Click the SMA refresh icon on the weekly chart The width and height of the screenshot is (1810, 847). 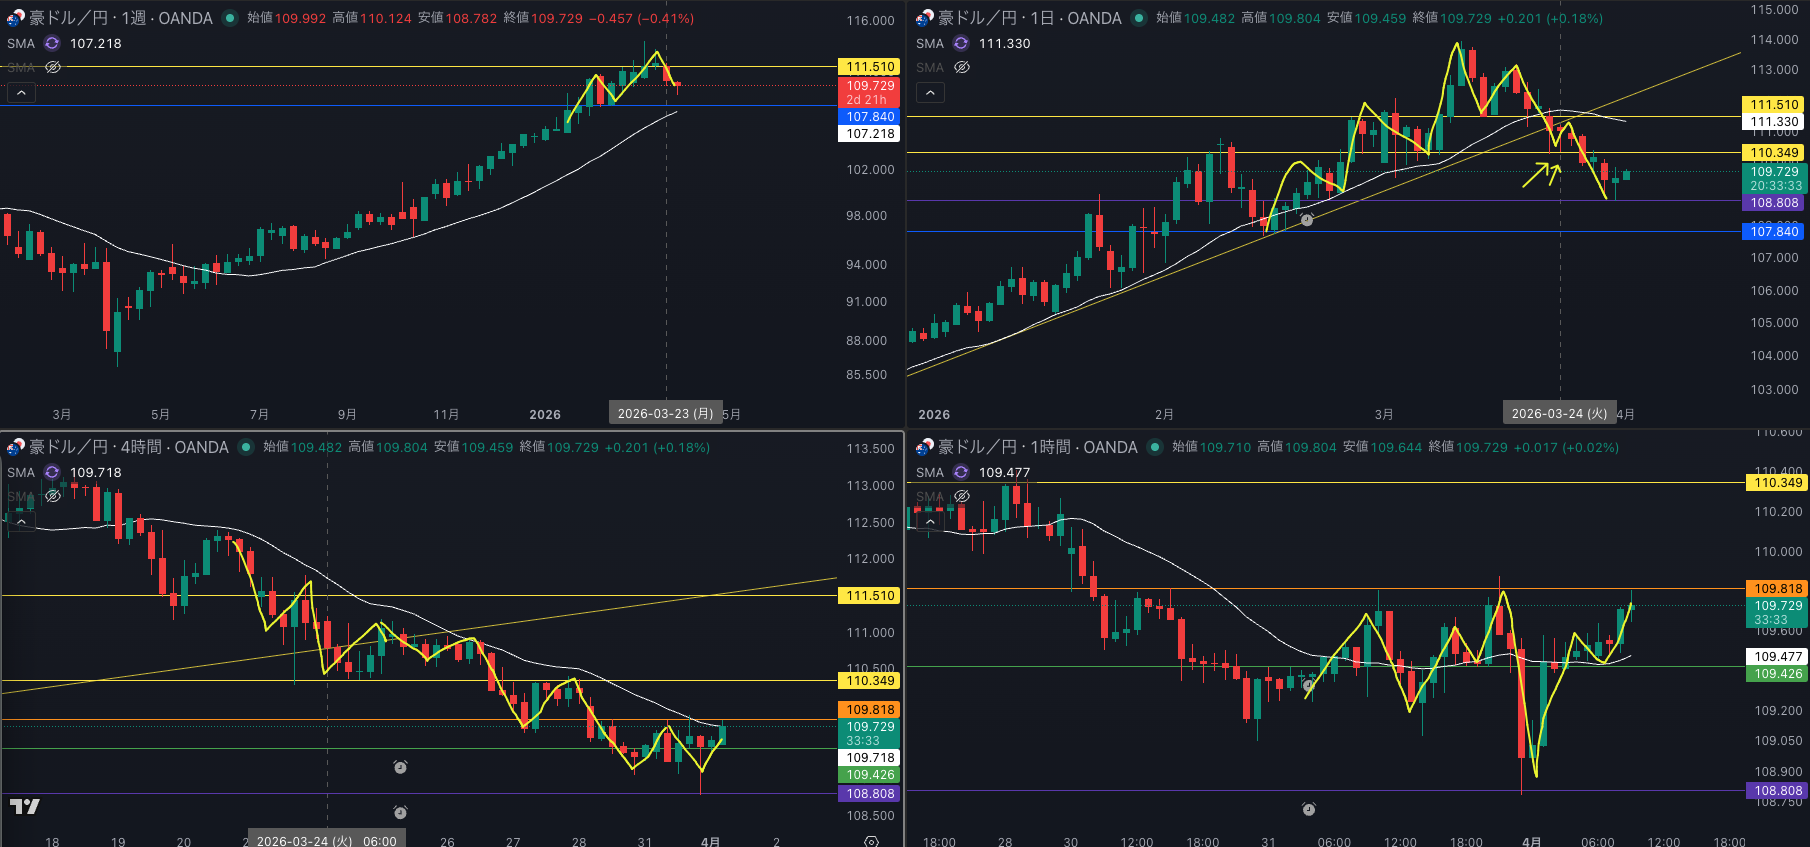tap(52, 43)
